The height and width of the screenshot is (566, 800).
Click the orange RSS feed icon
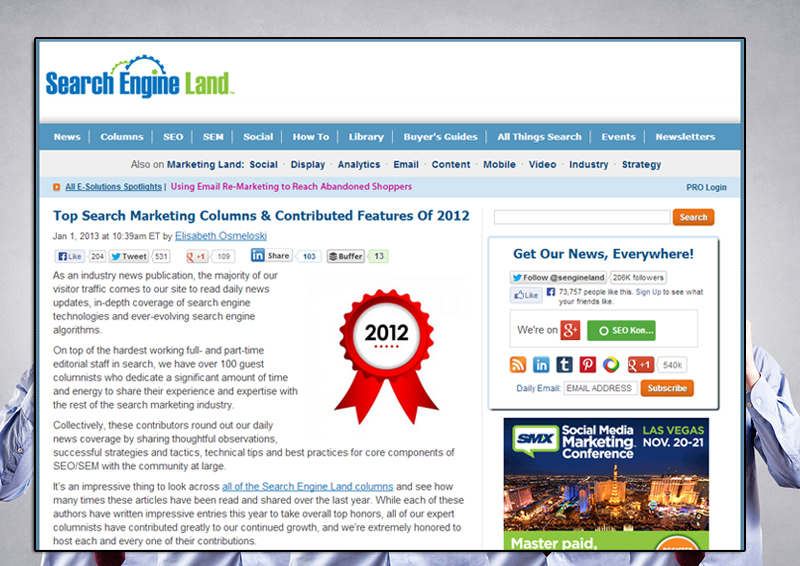tap(518, 364)
